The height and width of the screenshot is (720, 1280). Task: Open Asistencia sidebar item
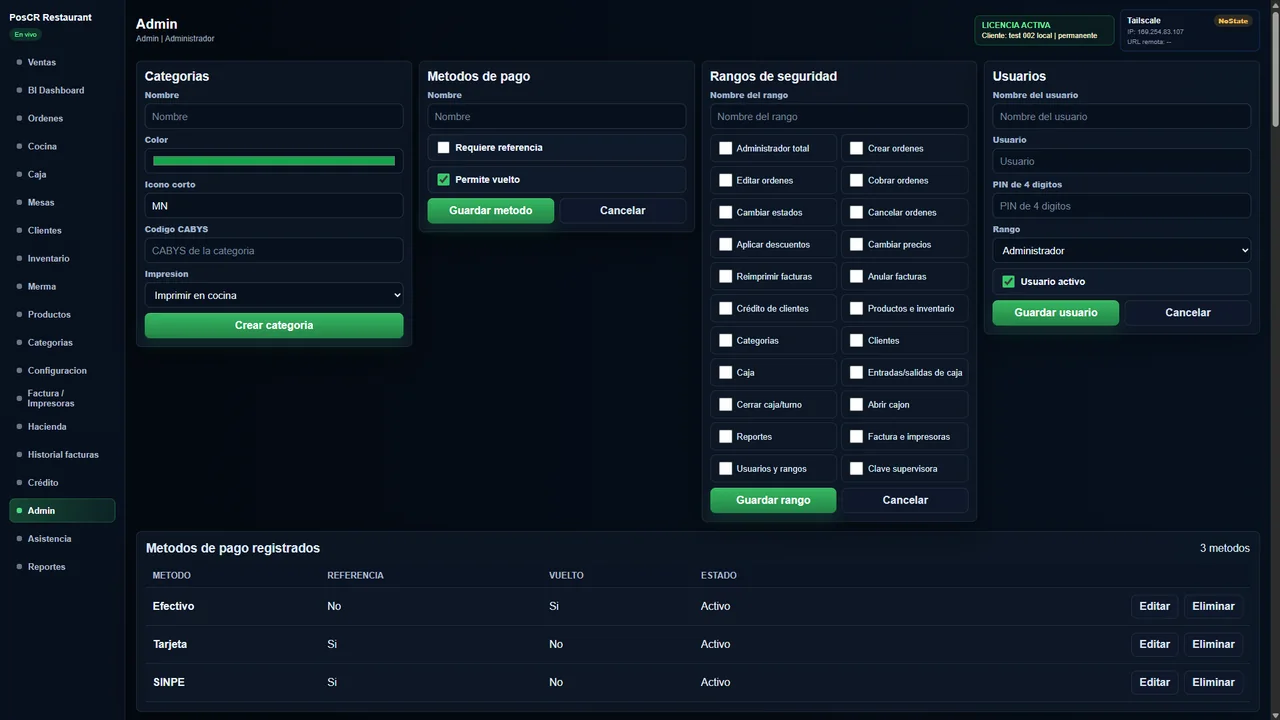coord(62,538)
